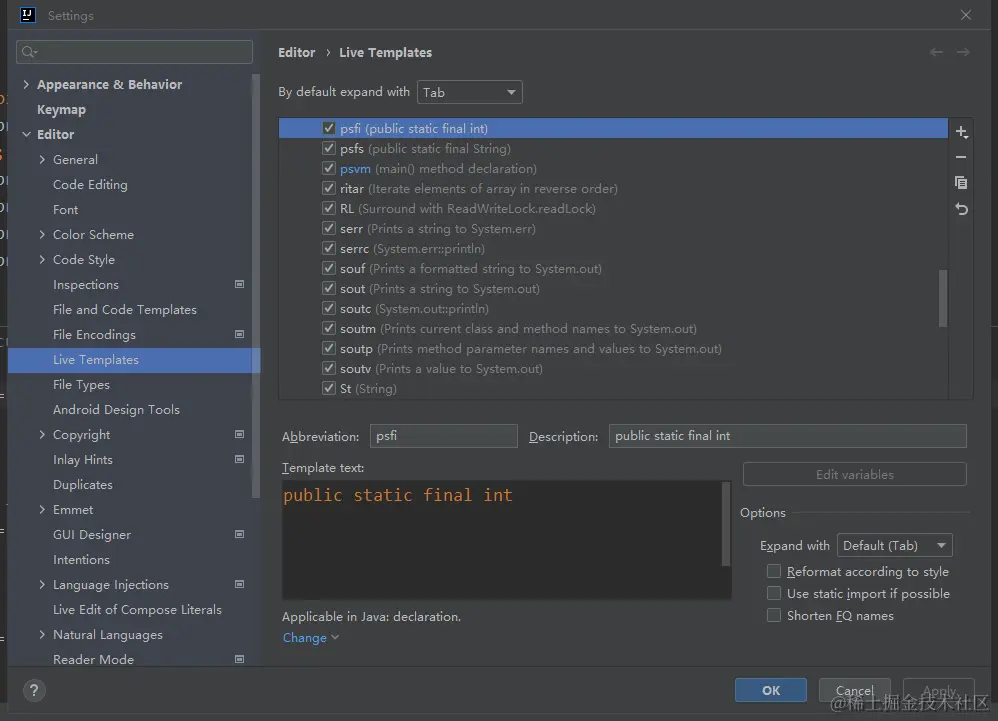This screenshot has height=721, width=998.
Task: Expand the Emmet subsection
Action: [42, 509]
